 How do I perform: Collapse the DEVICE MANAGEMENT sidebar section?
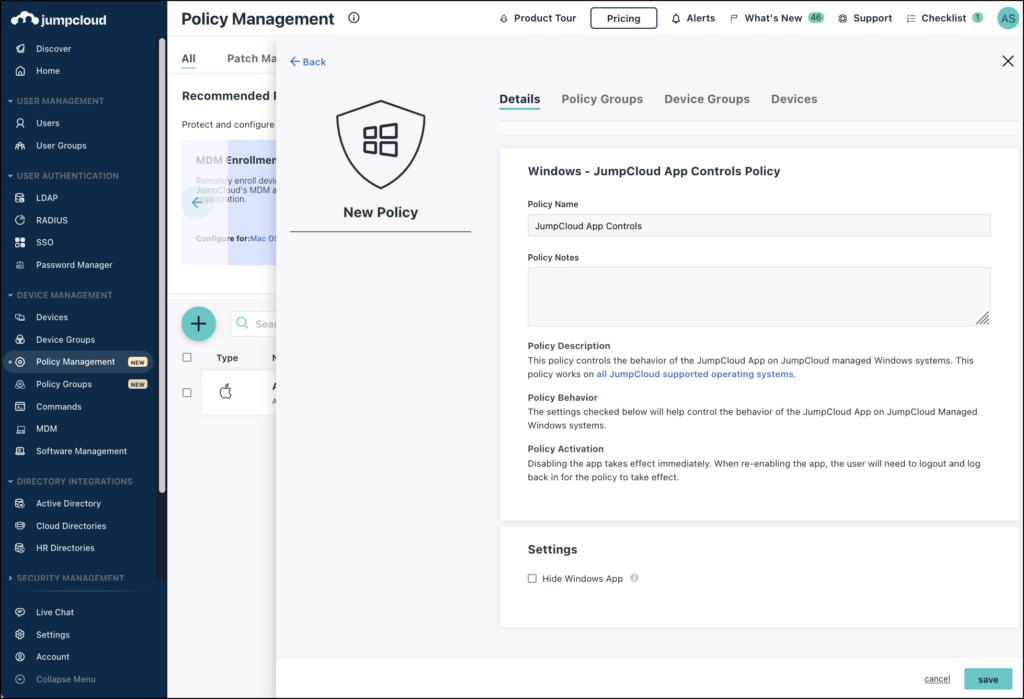63,294
